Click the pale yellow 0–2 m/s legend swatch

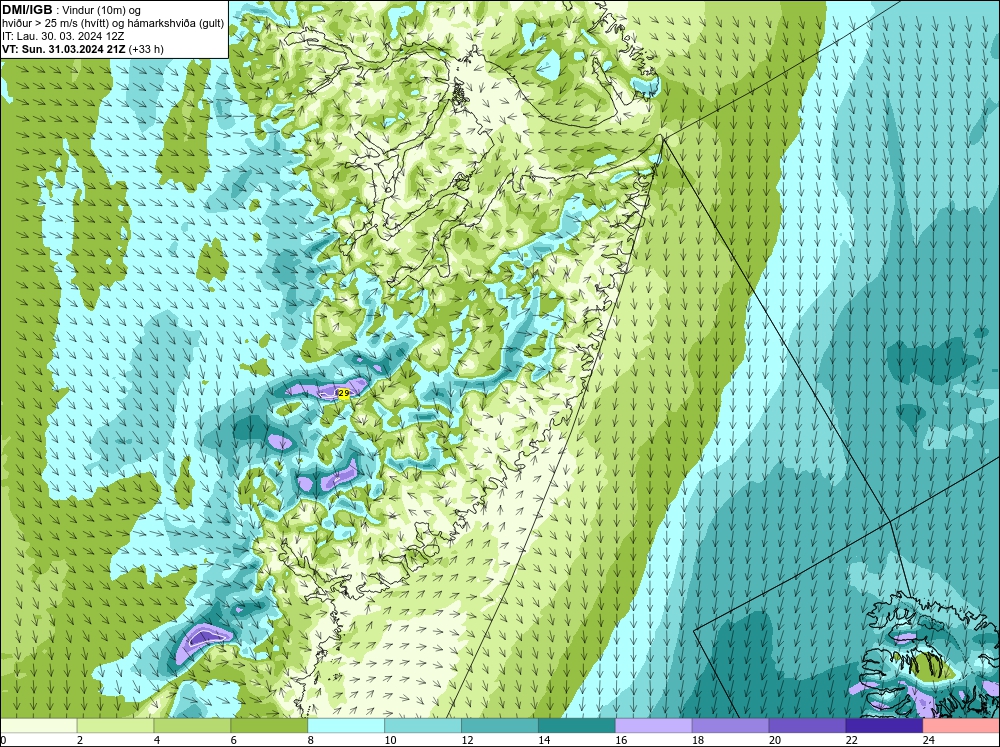[38, 726]
